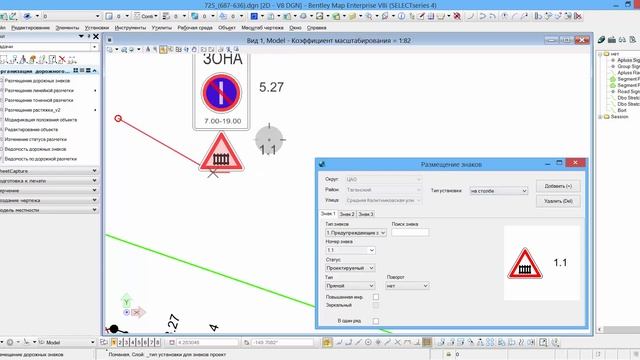Image resolution: width=640 pixels, height=360 pixels.
Task: Toggle the 'Повышенная инф.' checkbox
Action: (x=376, y=297)
